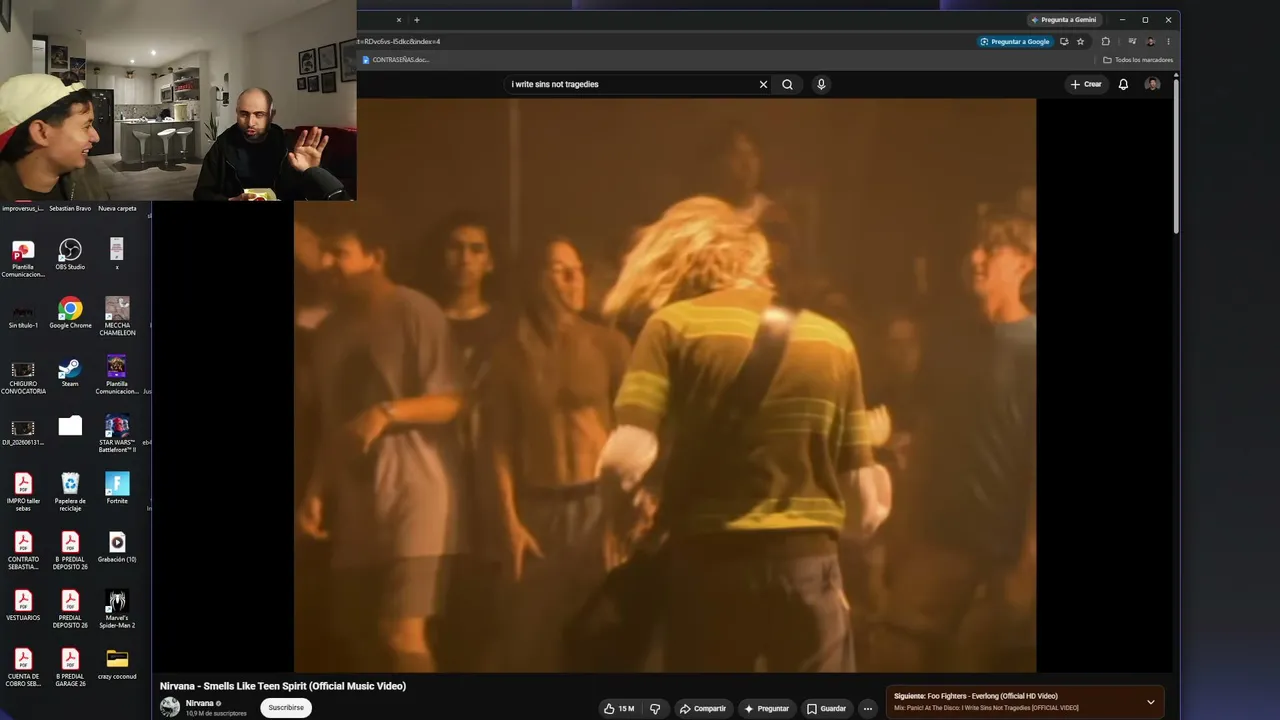Open CONTRASEÑAS.doc bookmark
This screenshot has width=1280, height=720.
click(395, 60)
